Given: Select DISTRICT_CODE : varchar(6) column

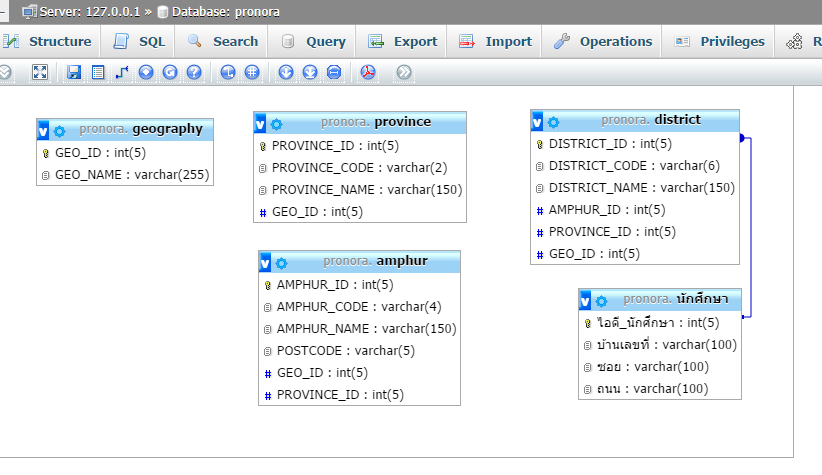Looking at the screenshot, I should click(x=635, y=166).
